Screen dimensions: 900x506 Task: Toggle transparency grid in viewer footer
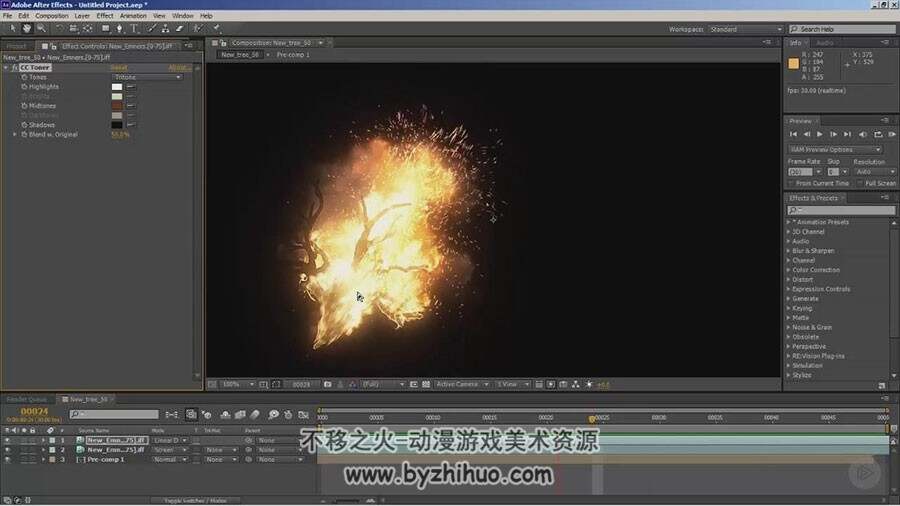pyautogui.click(x=426, y=384)
